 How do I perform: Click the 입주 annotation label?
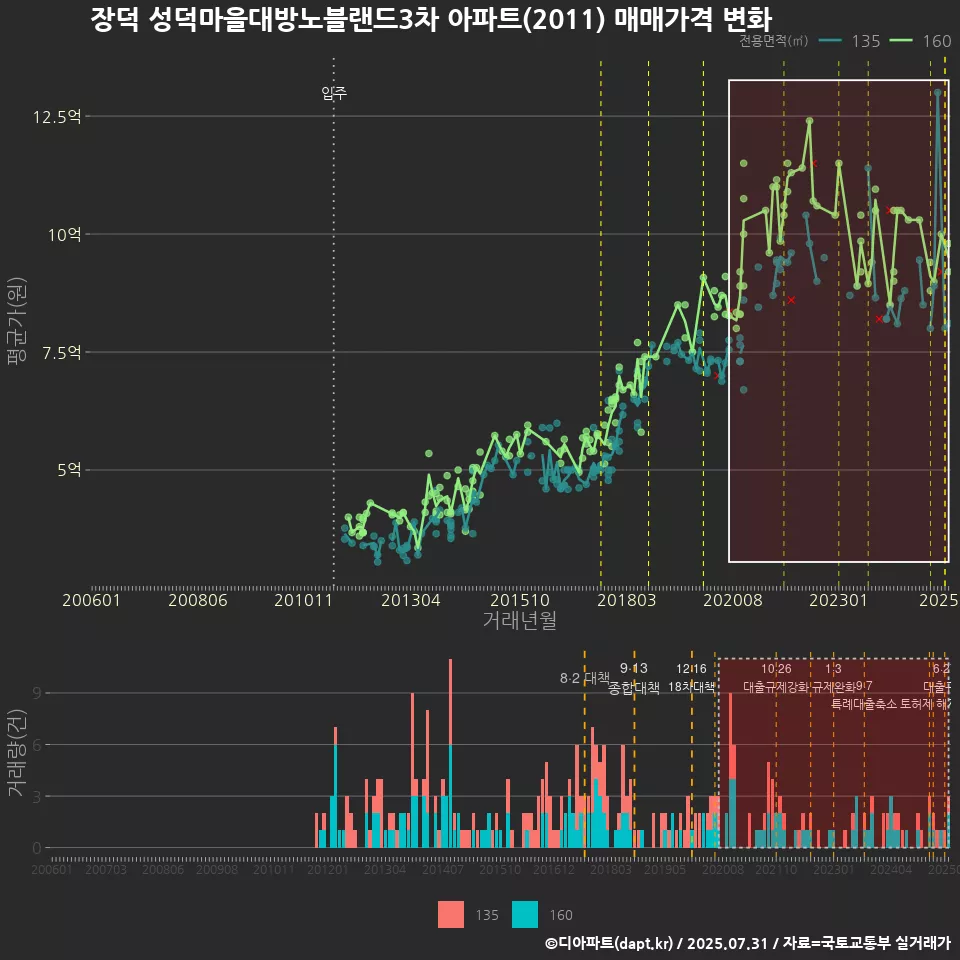(x=334, y=92)
